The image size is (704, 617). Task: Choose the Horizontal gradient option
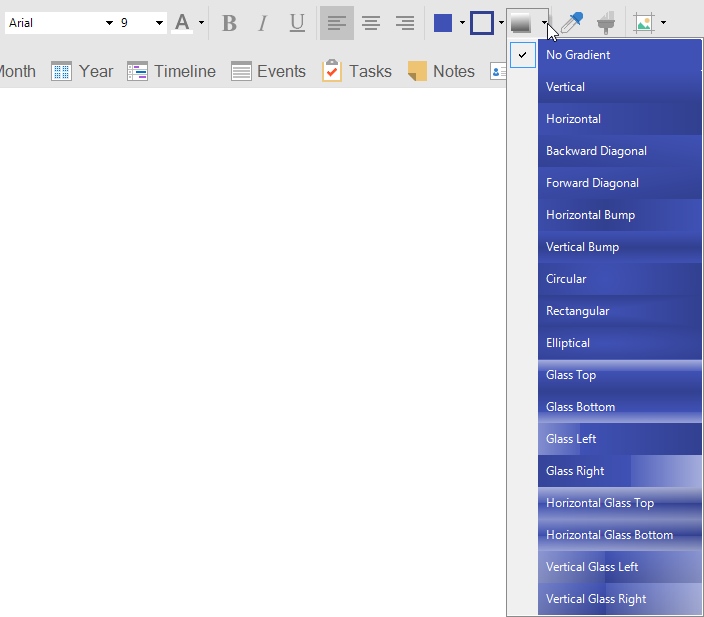click(x=620, y=119)
